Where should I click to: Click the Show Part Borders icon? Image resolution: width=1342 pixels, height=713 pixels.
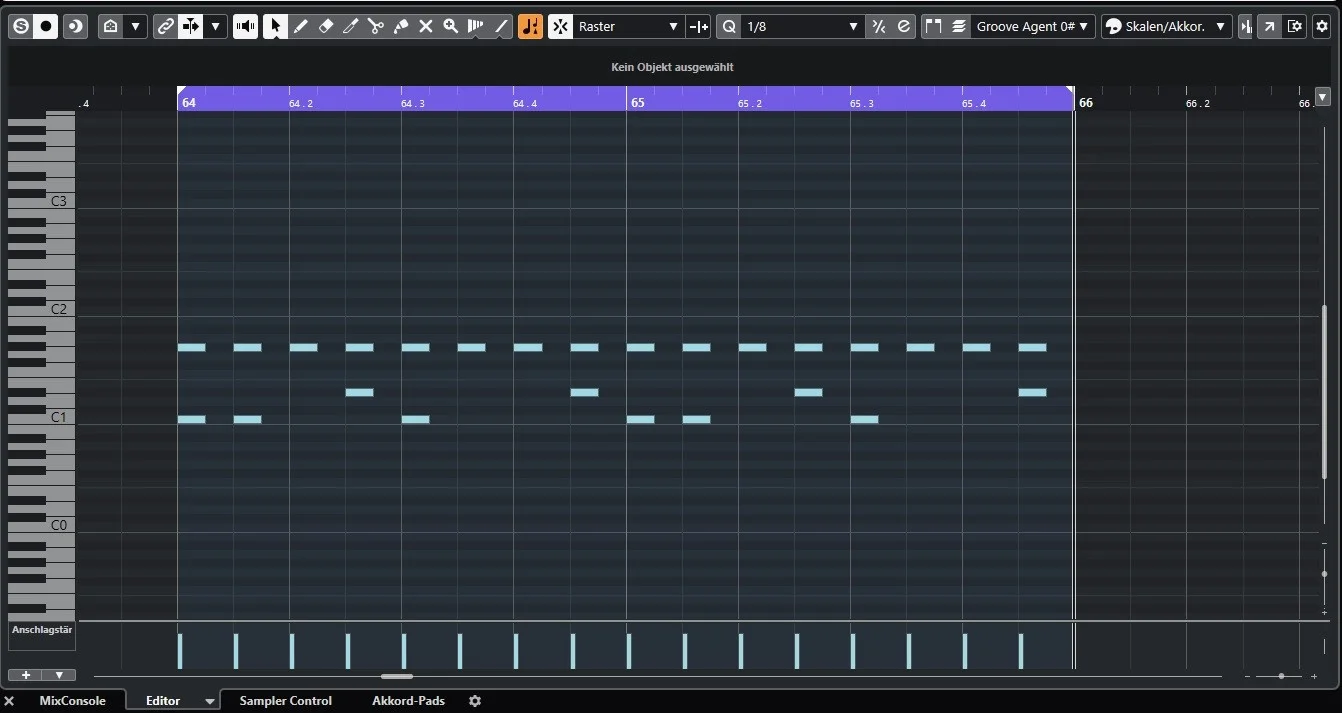pos(934,26)
